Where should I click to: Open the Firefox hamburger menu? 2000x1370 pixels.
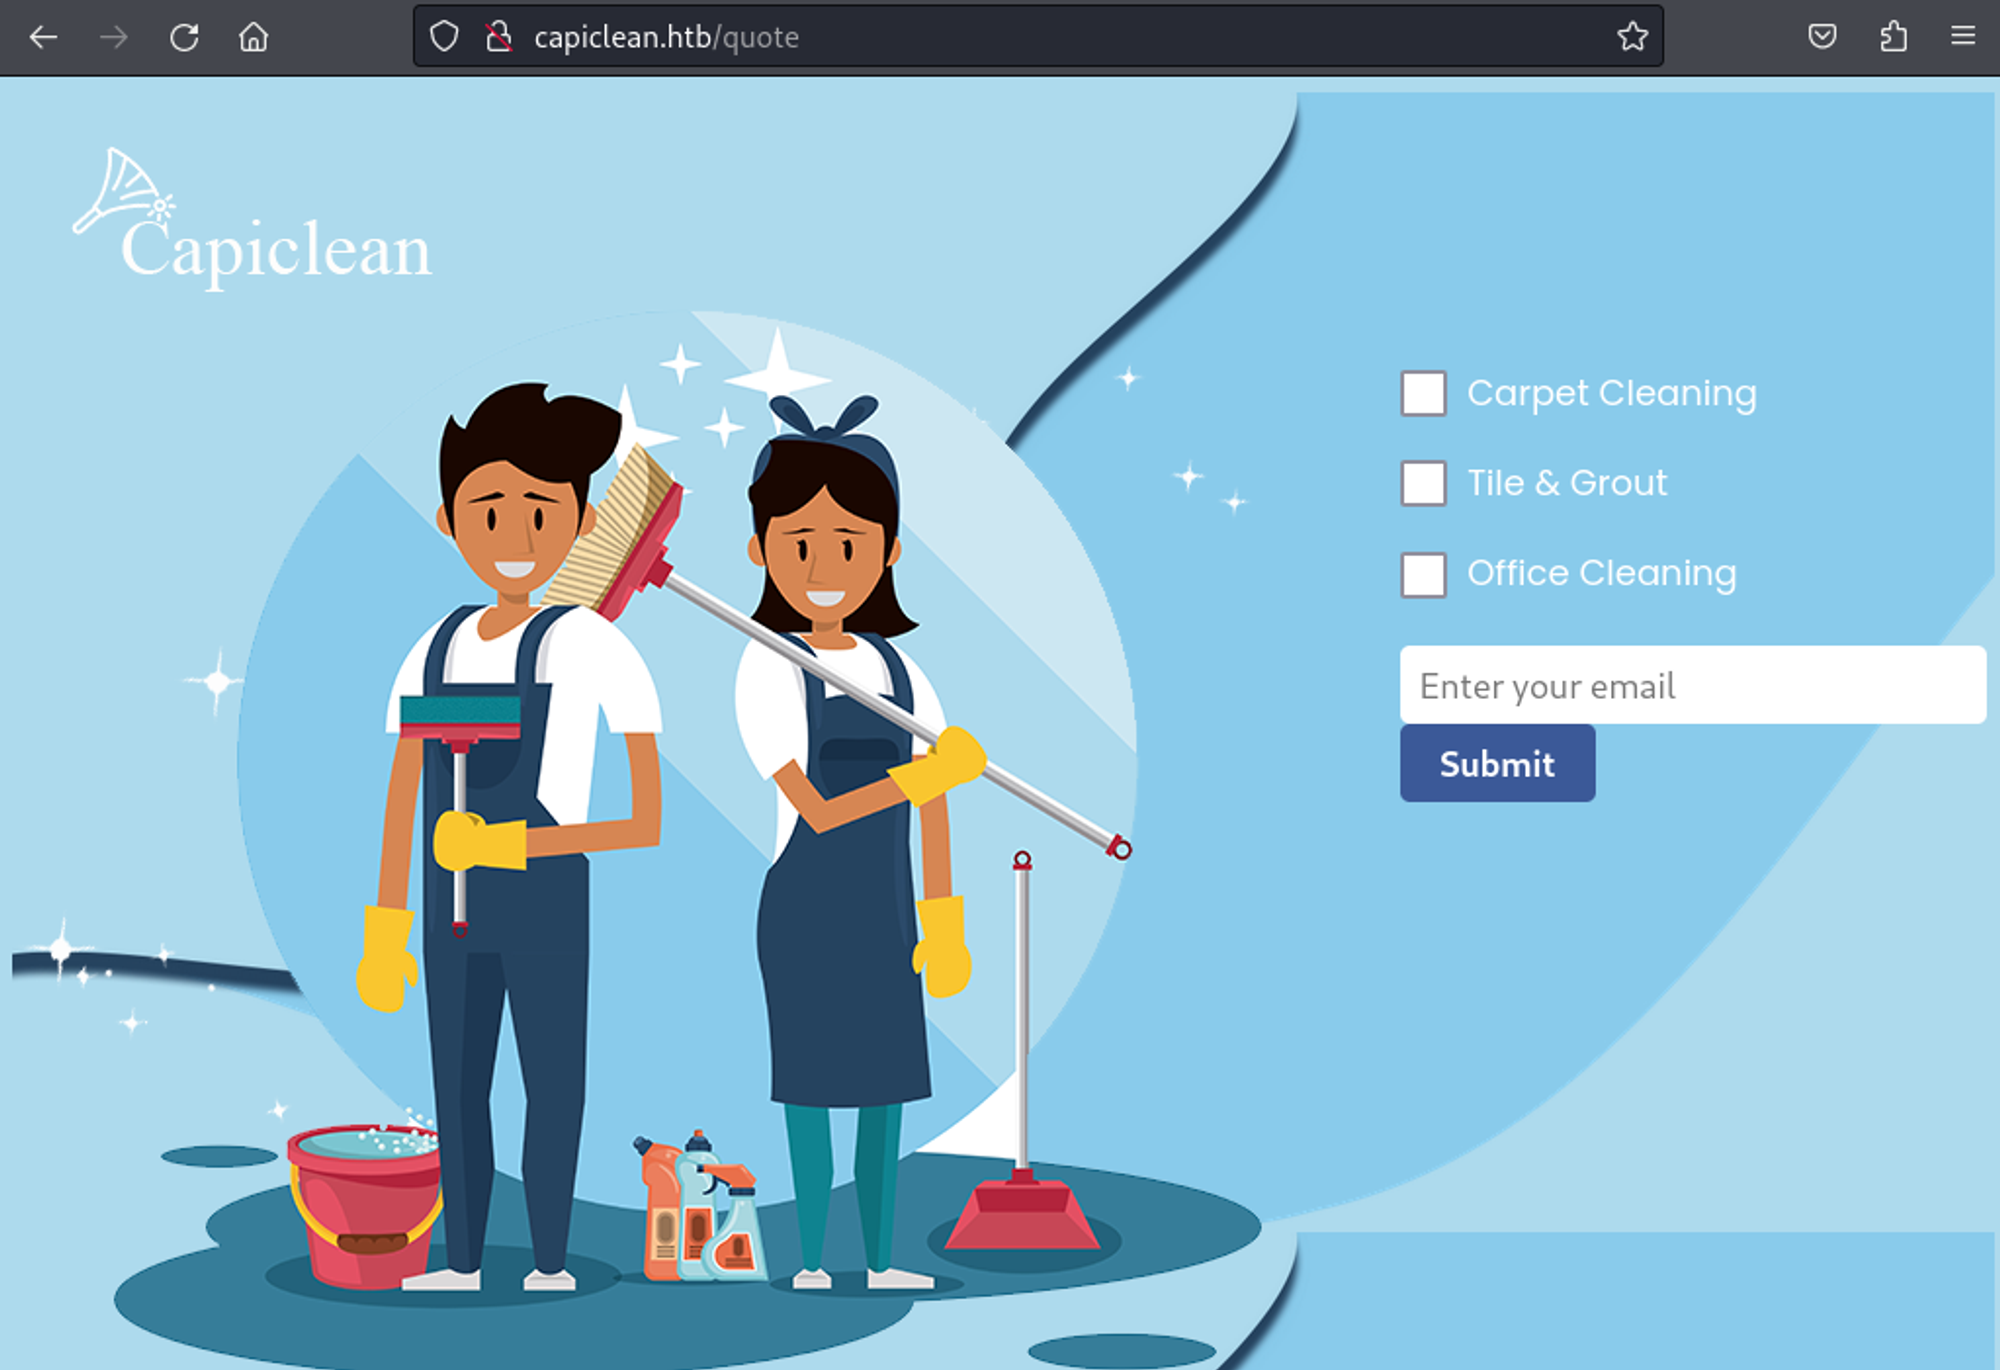click(1963, 37)
